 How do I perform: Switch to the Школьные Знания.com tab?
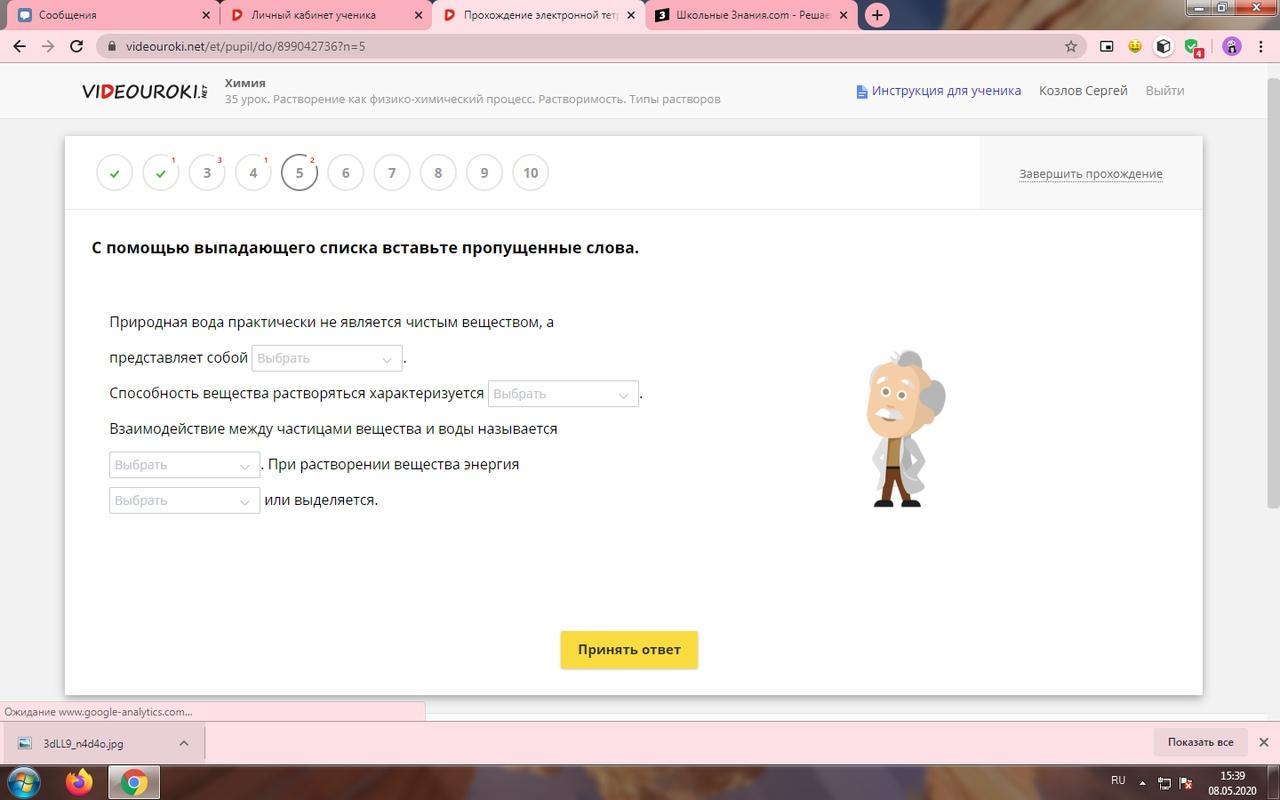(x=750, y=15)
